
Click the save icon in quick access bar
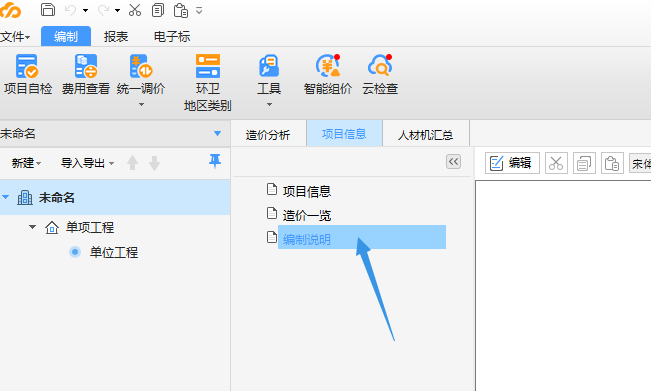(x=48, y=10)
